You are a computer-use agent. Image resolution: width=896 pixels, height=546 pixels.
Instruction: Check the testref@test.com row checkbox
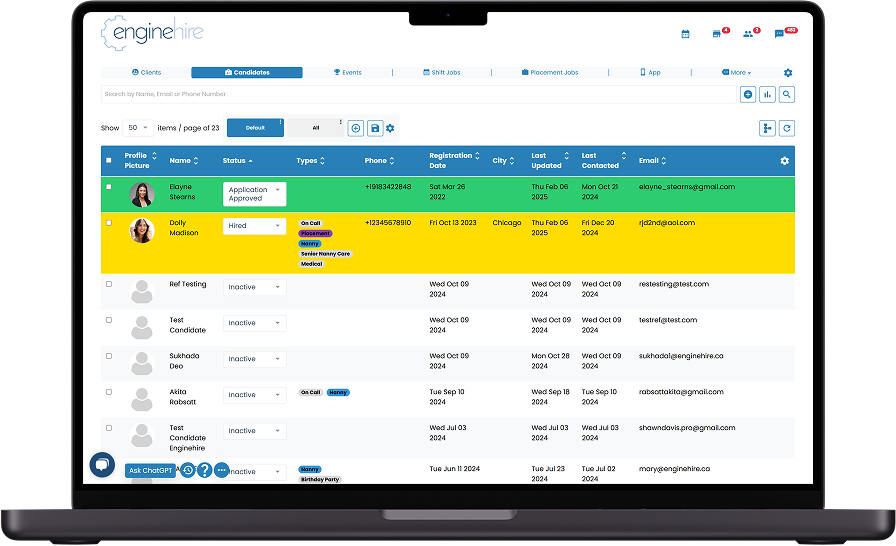click(x=109, y=320)
